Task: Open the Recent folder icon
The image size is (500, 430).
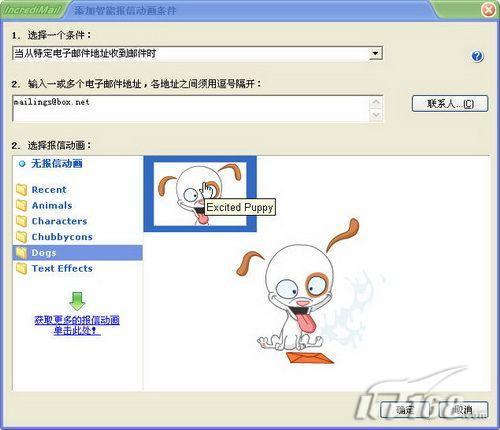Action: [22, 190]
